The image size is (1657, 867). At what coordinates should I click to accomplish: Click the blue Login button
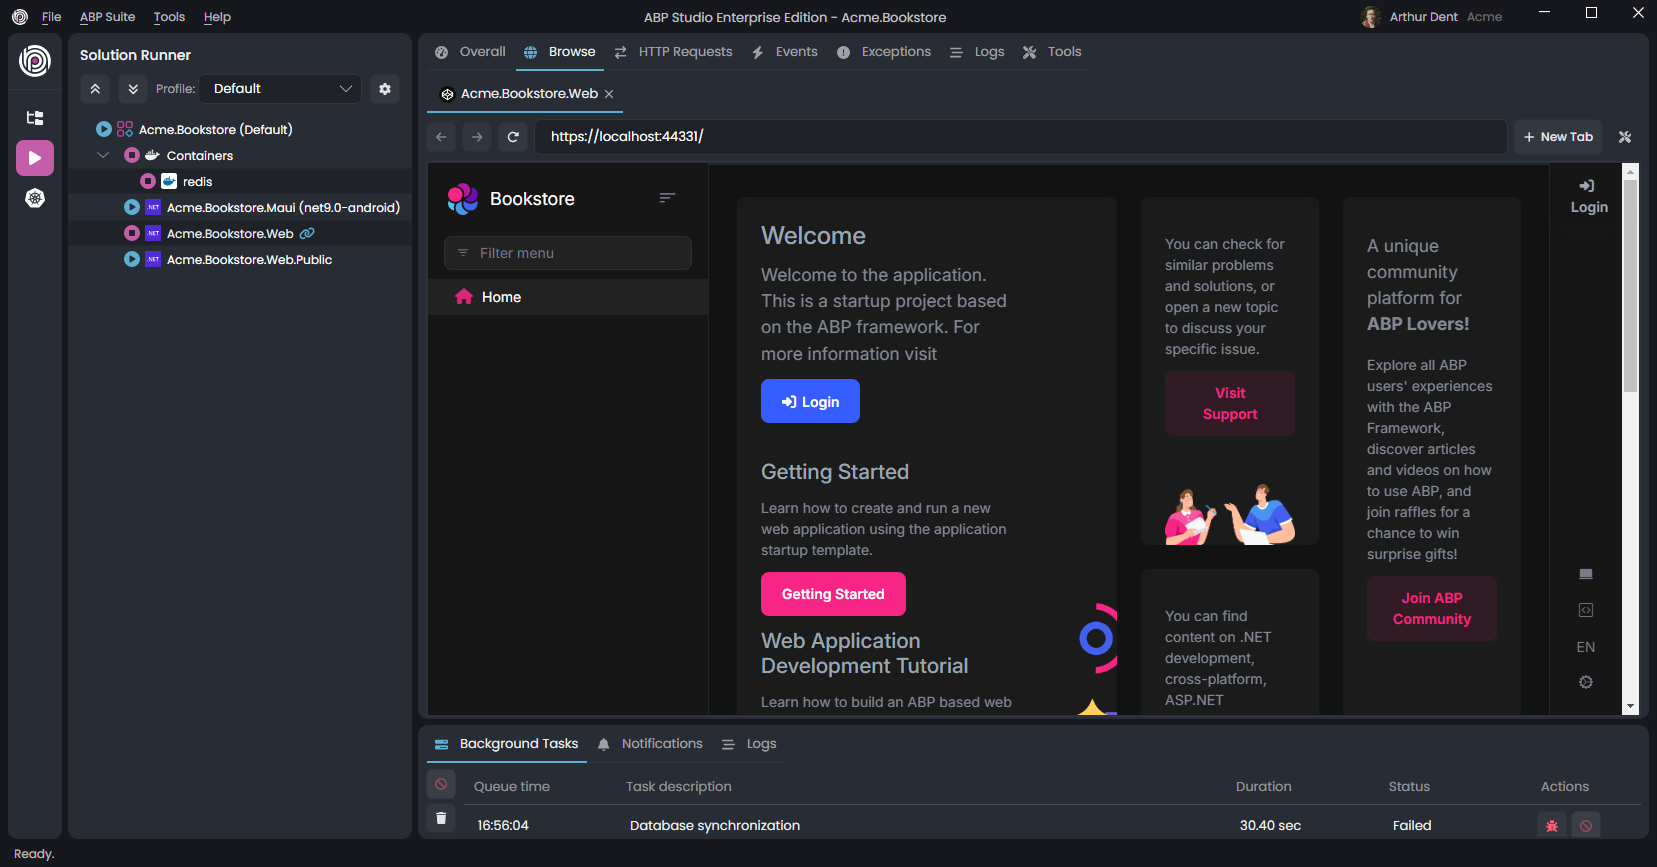pos(810,401)
